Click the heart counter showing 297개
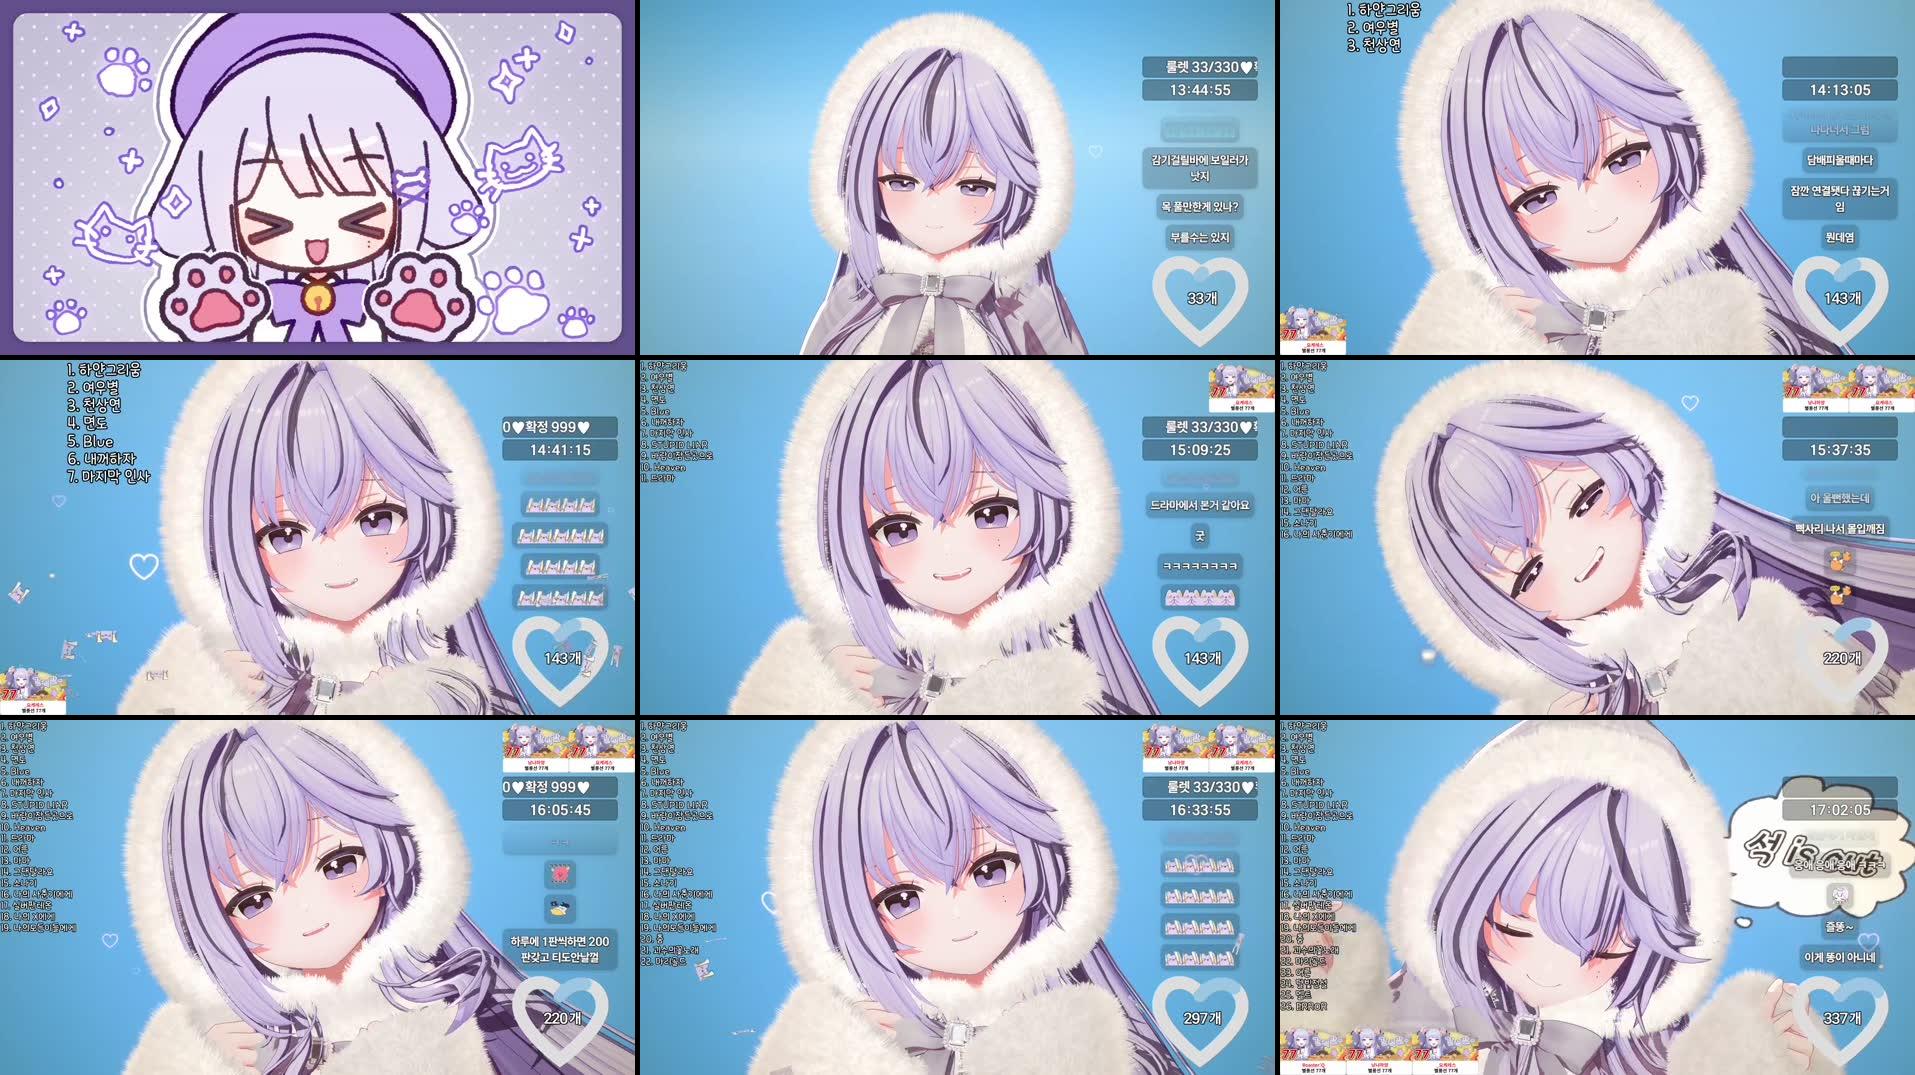The width and height of the screenshot is (1915, 1075). click(x=1201, y=1018)
